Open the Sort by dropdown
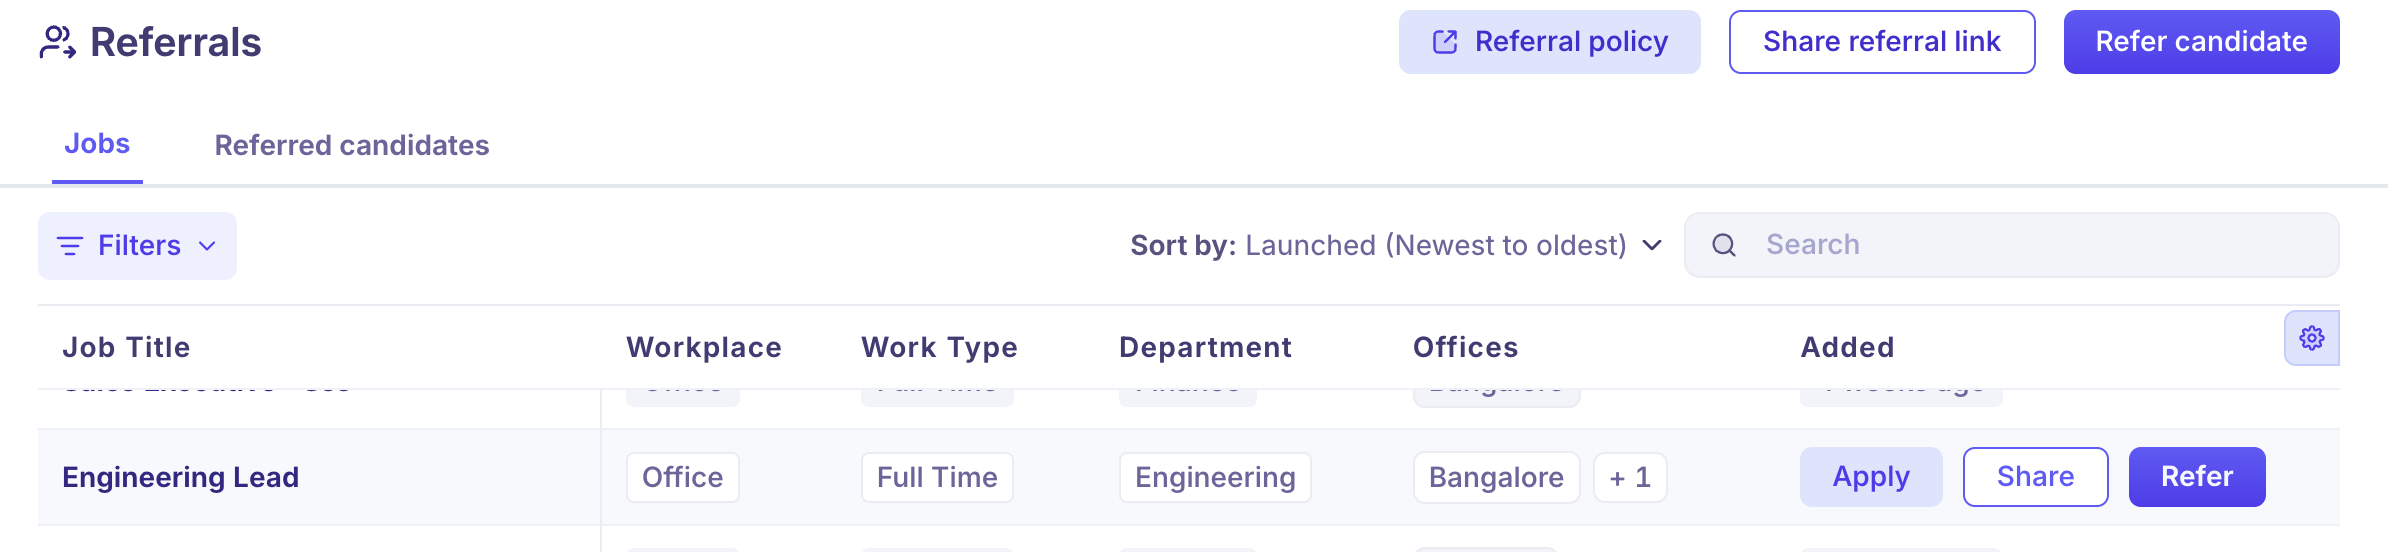2388x552 pixels. click(x=1396, y=245)
